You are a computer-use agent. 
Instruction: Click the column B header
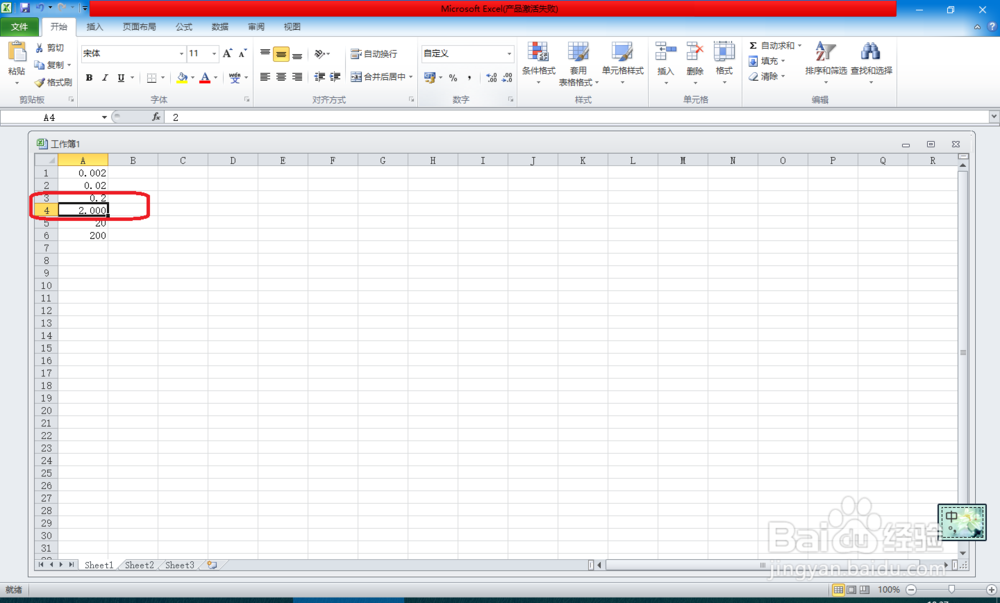pyautogui.click(x=133, y=161)
